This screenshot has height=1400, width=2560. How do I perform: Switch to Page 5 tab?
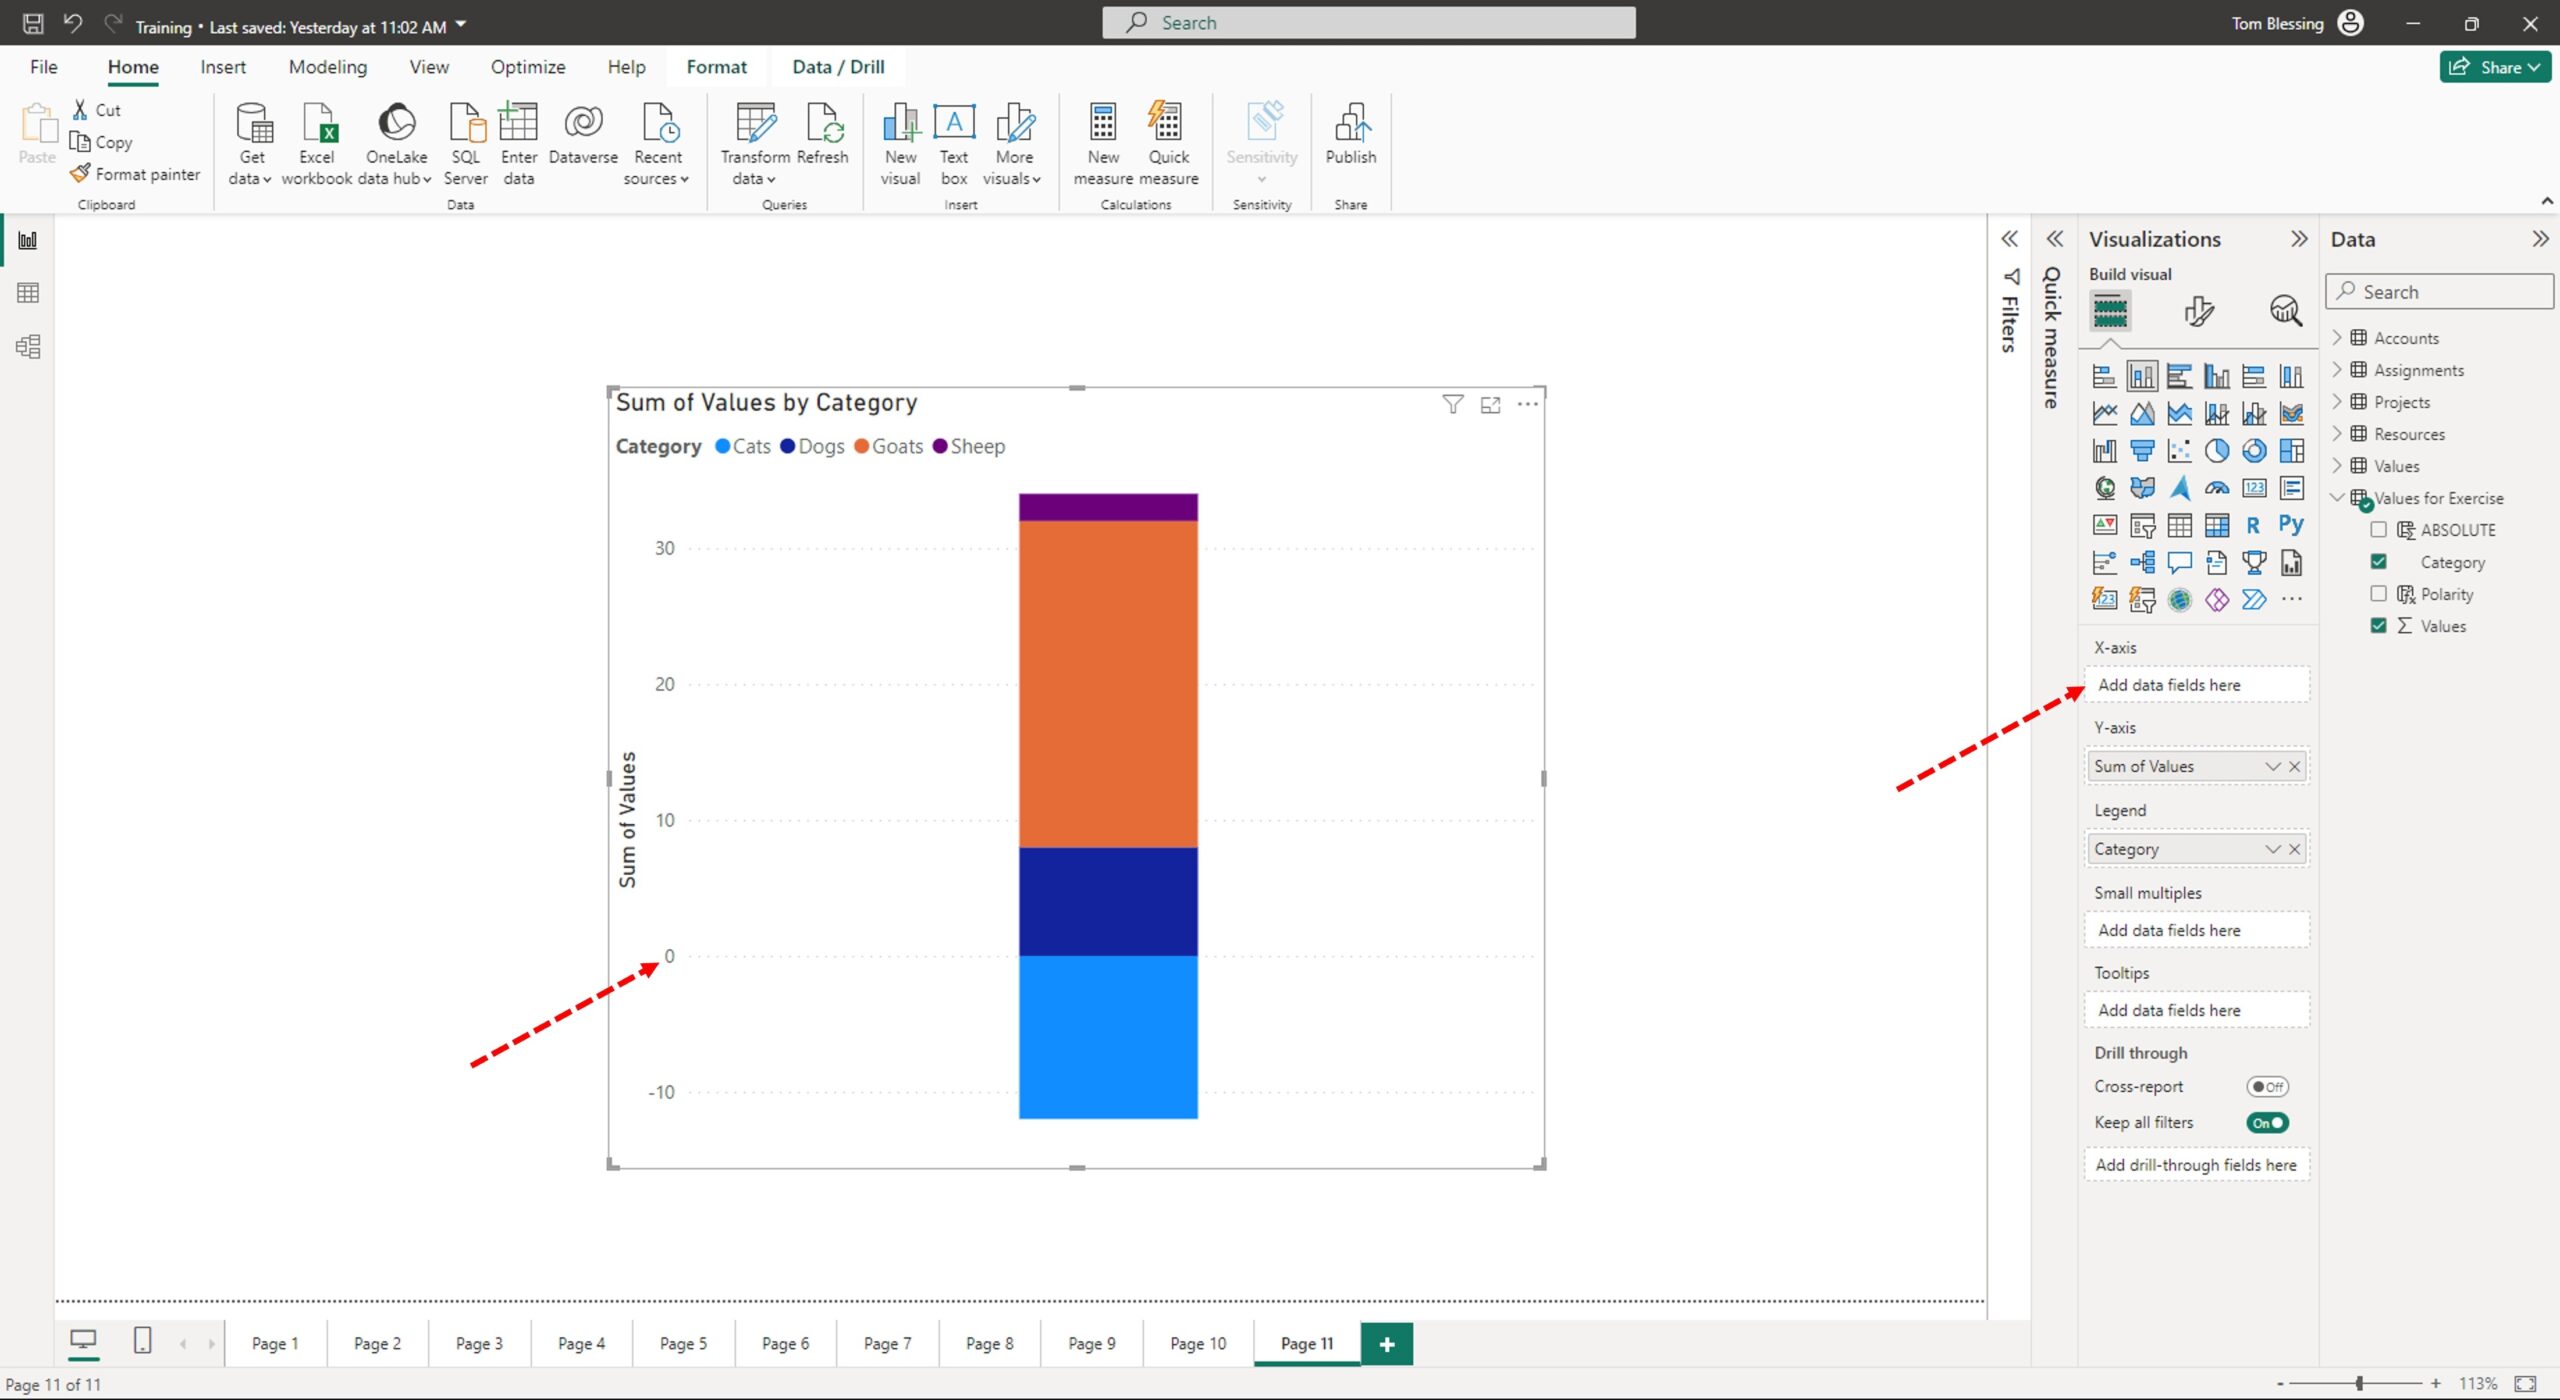point(683,1344)
